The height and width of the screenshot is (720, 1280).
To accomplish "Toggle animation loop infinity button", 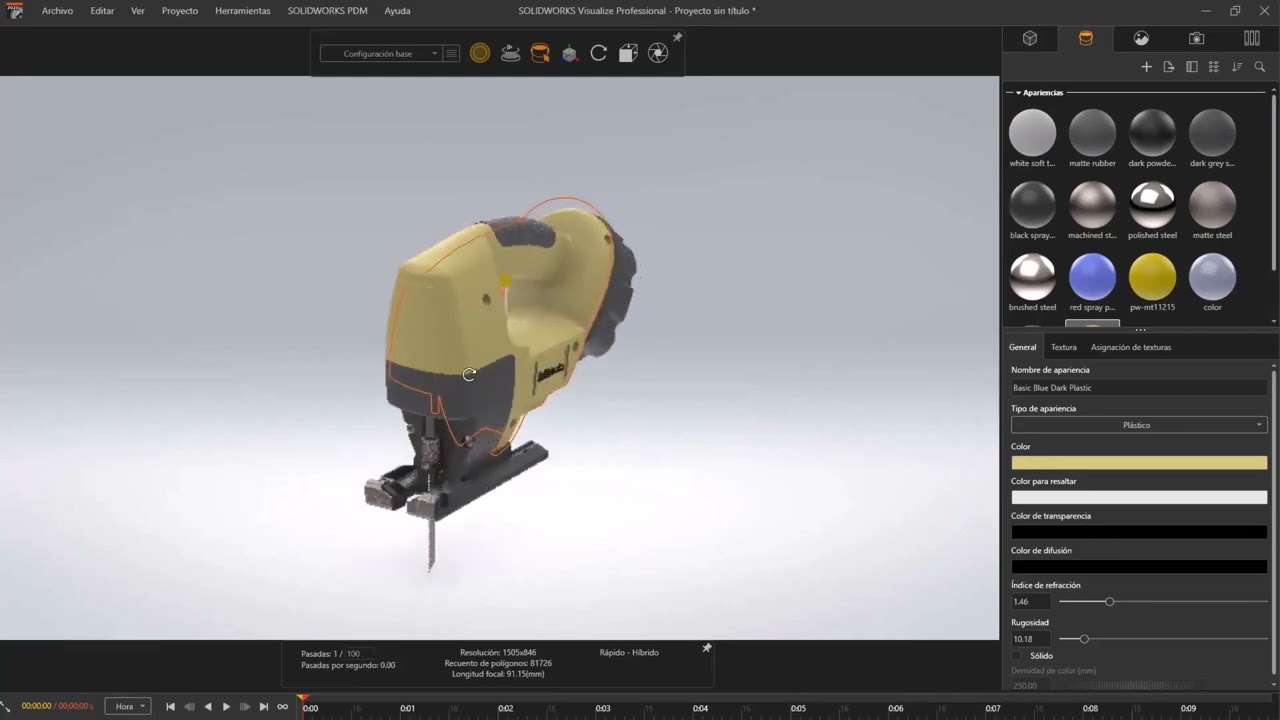I will click(x=283, y=707).
